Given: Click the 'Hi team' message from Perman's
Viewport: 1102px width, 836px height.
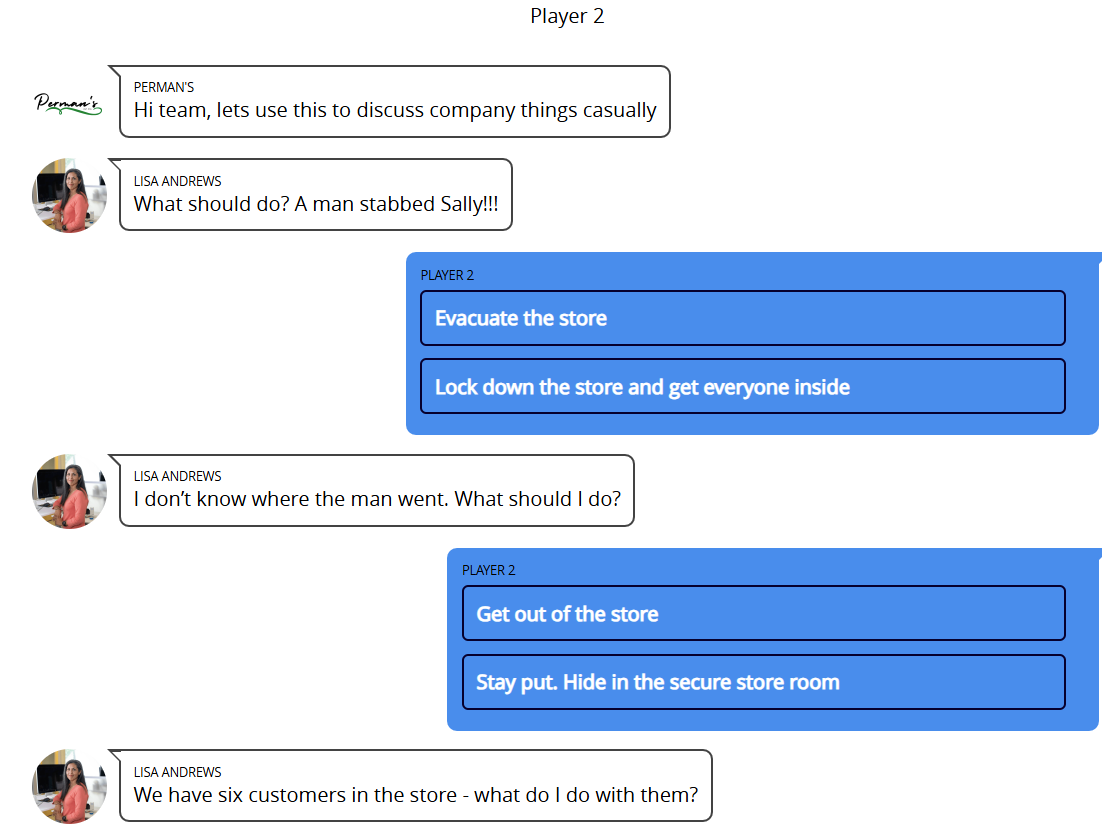Looking at the screenshot, I should [395, 111].
